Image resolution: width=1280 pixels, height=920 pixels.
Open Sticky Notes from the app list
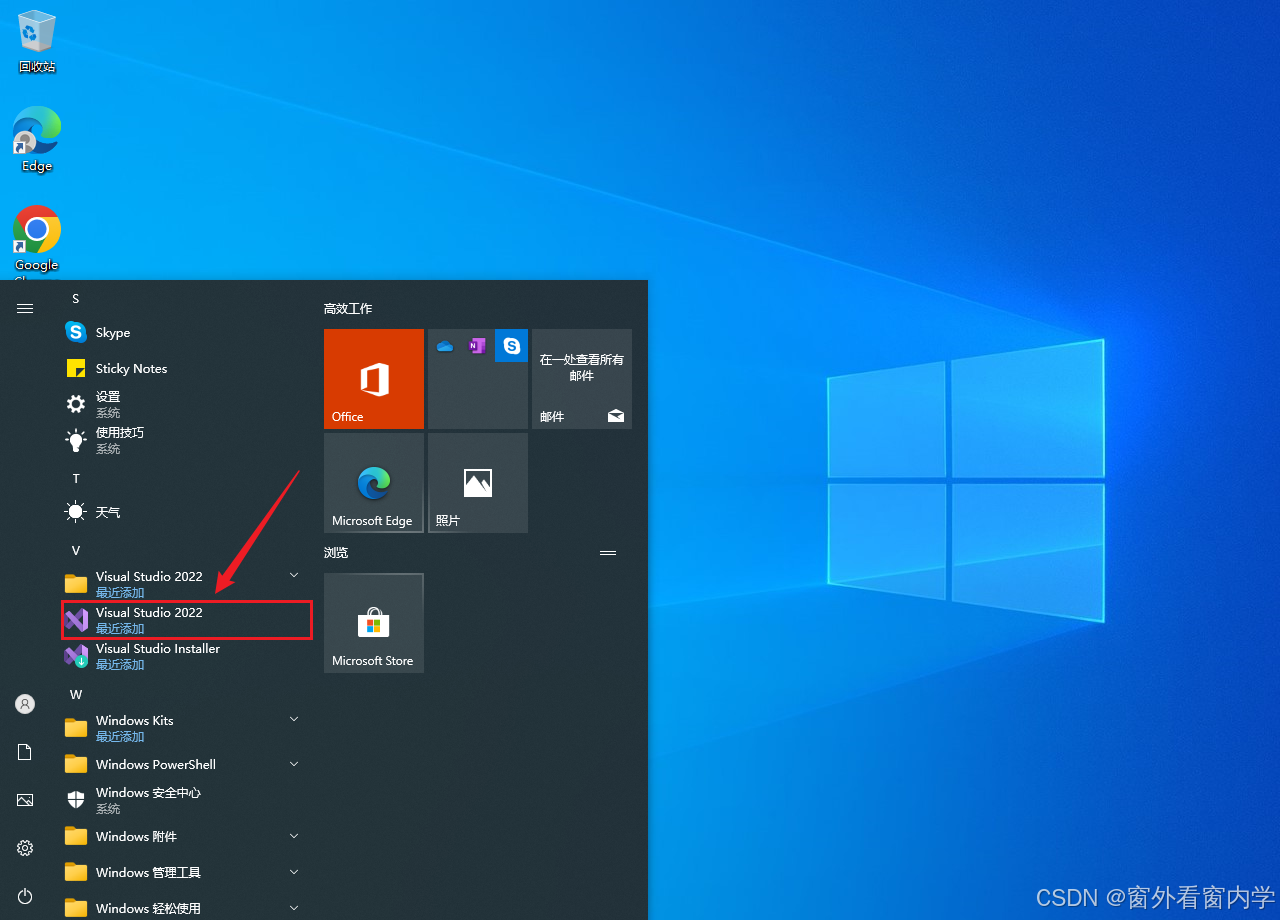click(182, 368)
